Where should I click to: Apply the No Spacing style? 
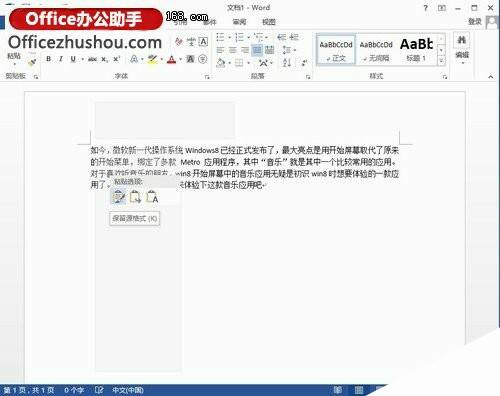376,50
